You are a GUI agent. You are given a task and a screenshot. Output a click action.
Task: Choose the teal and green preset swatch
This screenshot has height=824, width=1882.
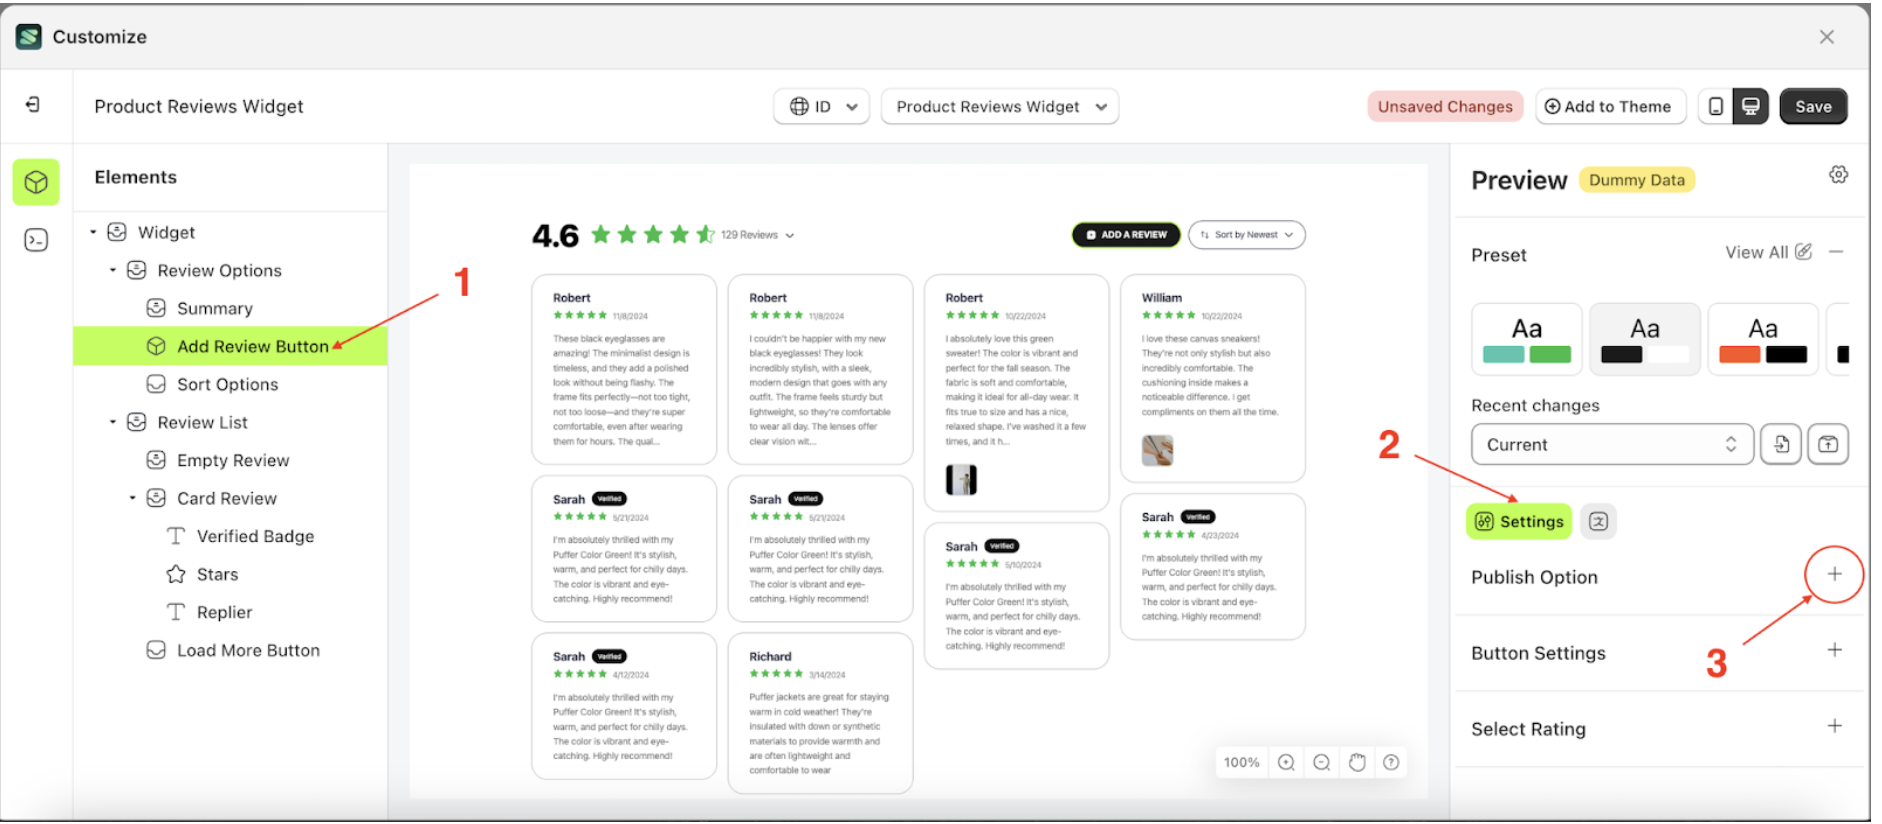(1526, 339)
